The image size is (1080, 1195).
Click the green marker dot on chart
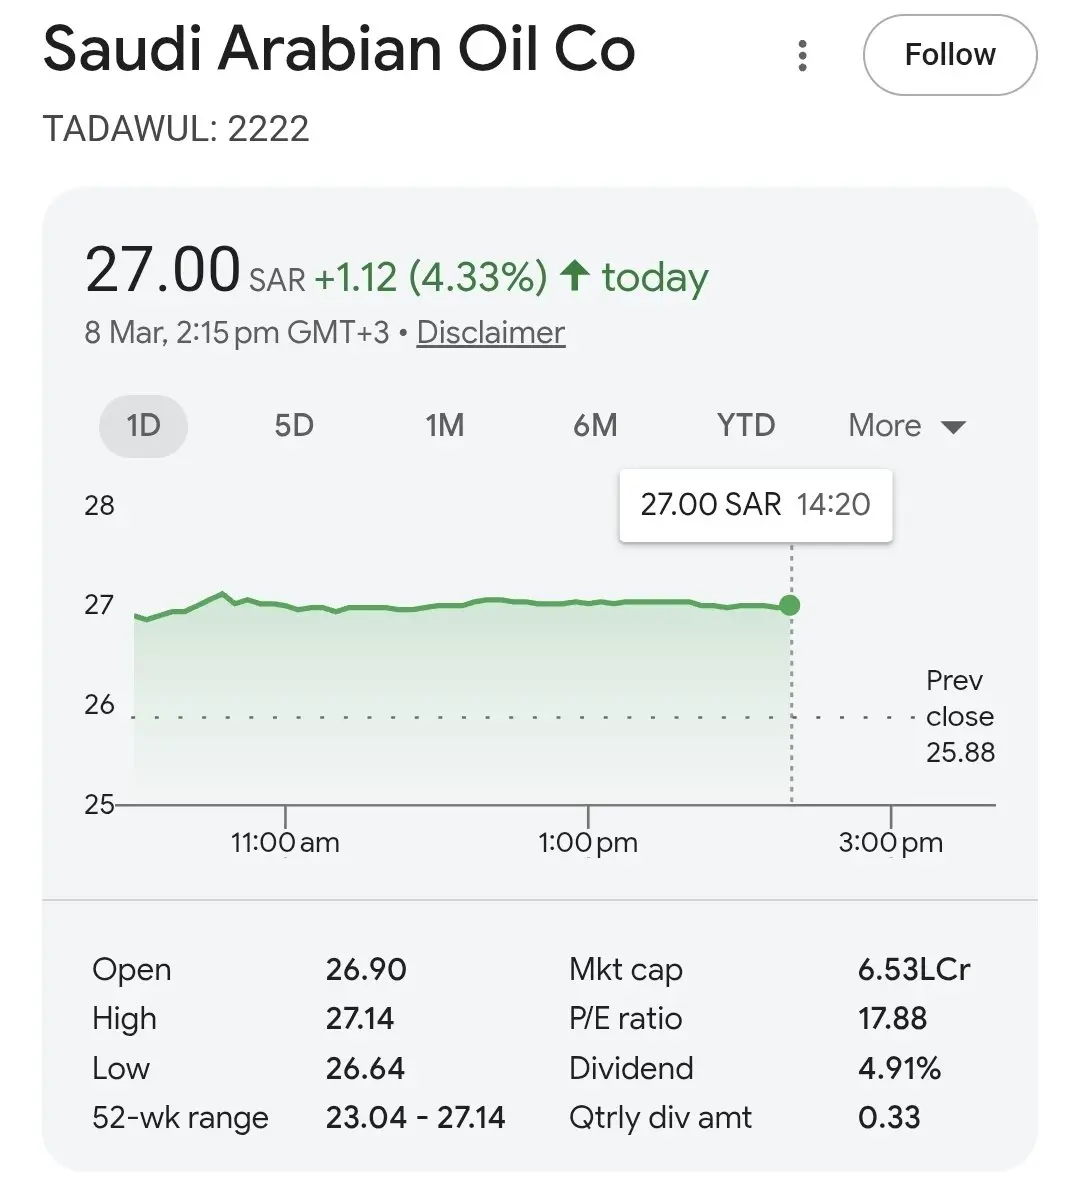point(790,605)
